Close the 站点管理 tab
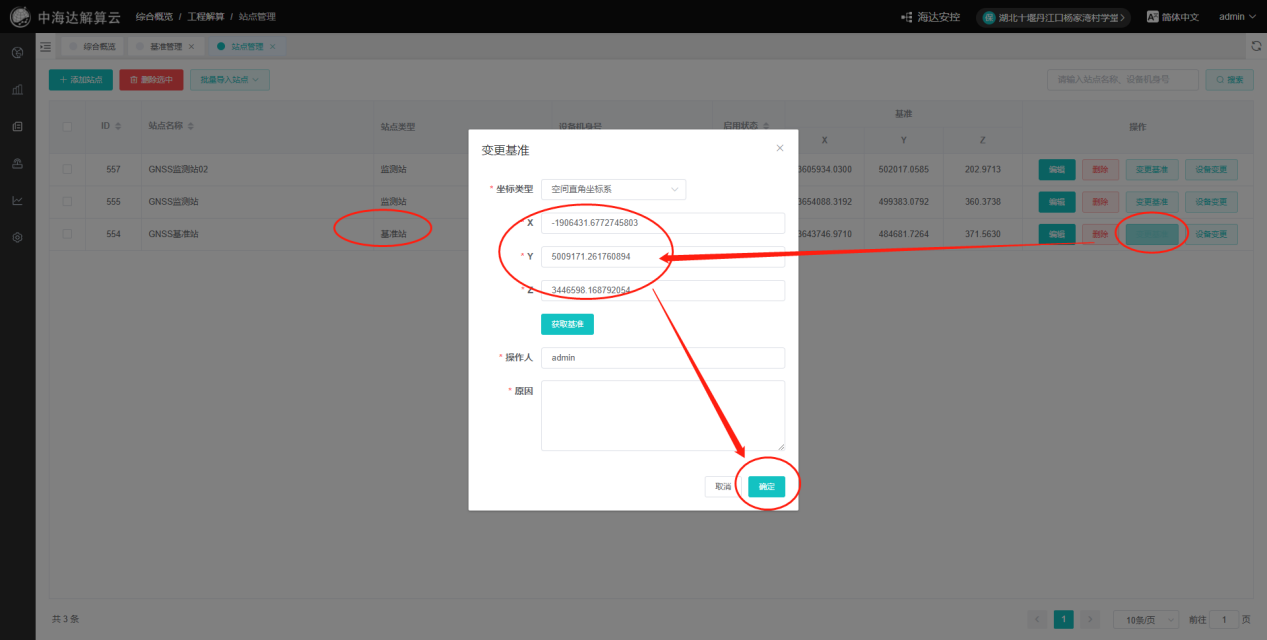 272,47
